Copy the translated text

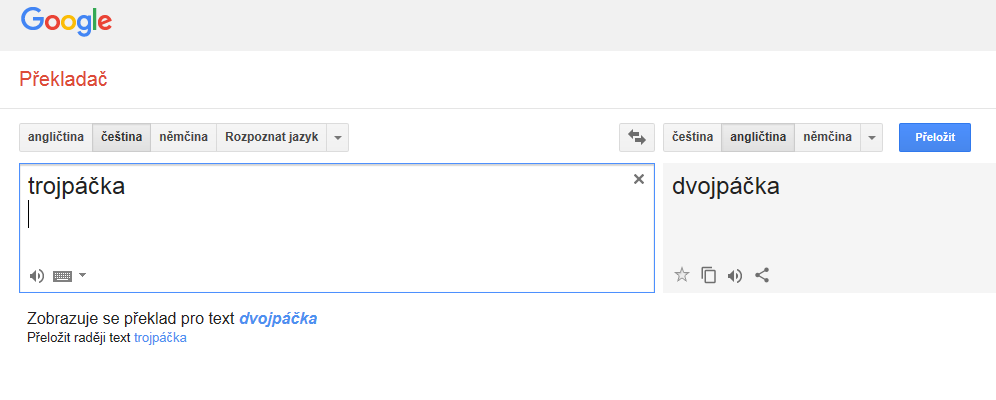pos(709,275)
